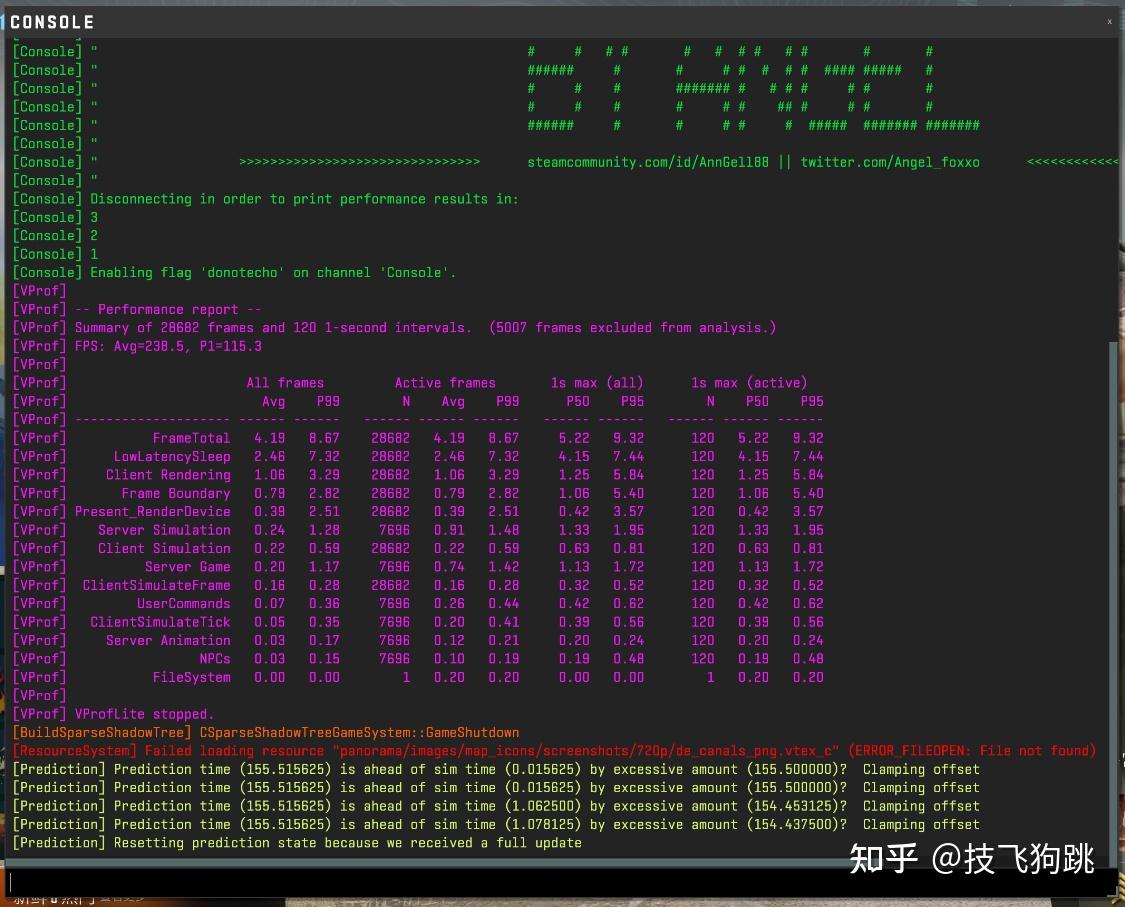
Task: Click the UserCommands row label
Action: pos(184,603)
